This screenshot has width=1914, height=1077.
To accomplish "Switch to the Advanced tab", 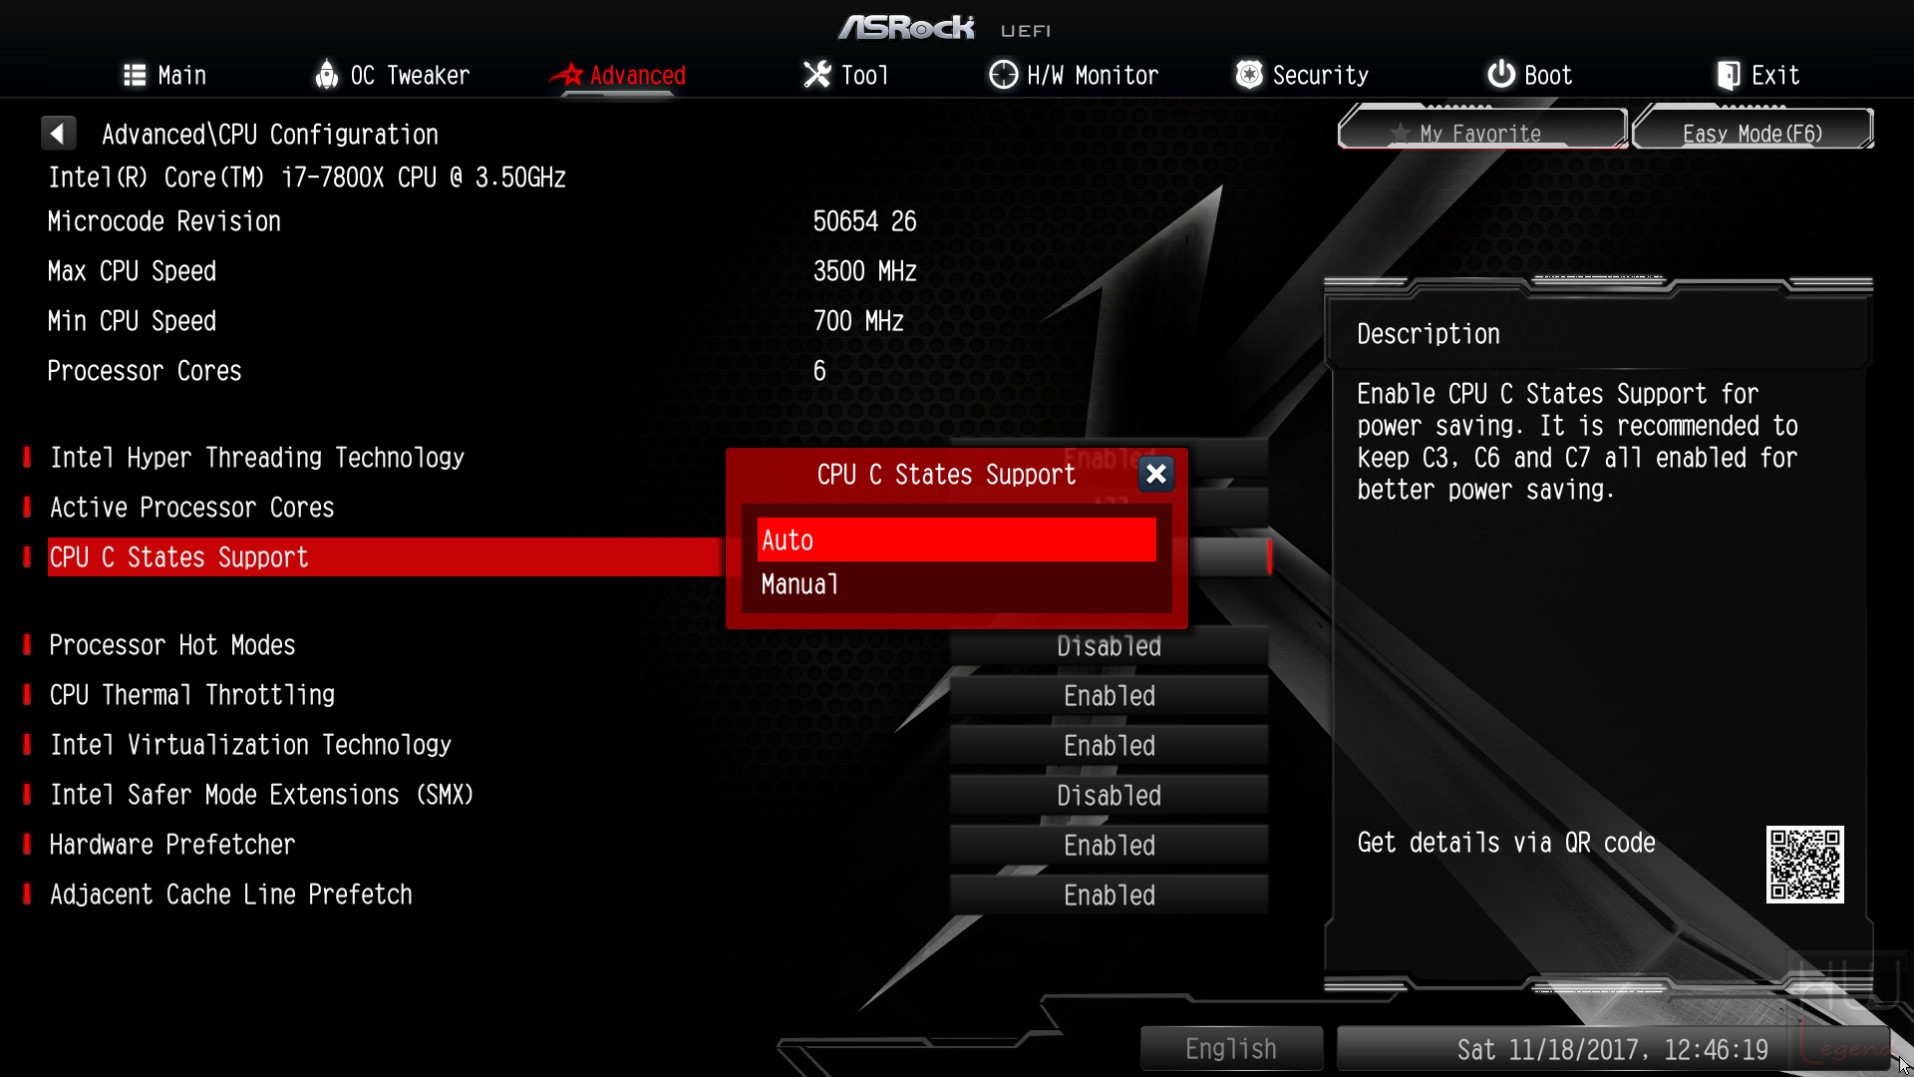I will [x=618, y=75].
